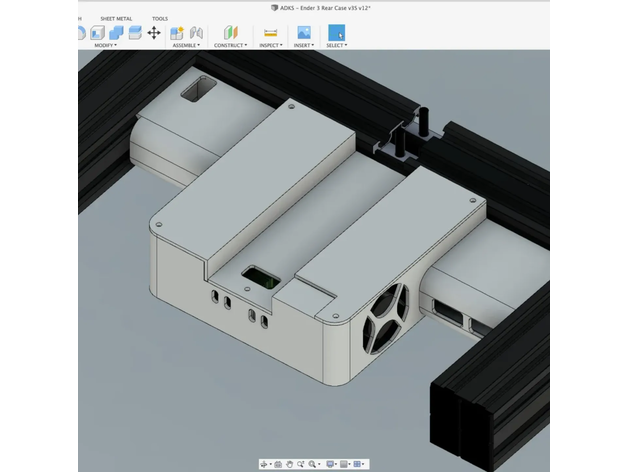Click the Joint icon in Assemble

click(x=196, y=33)
